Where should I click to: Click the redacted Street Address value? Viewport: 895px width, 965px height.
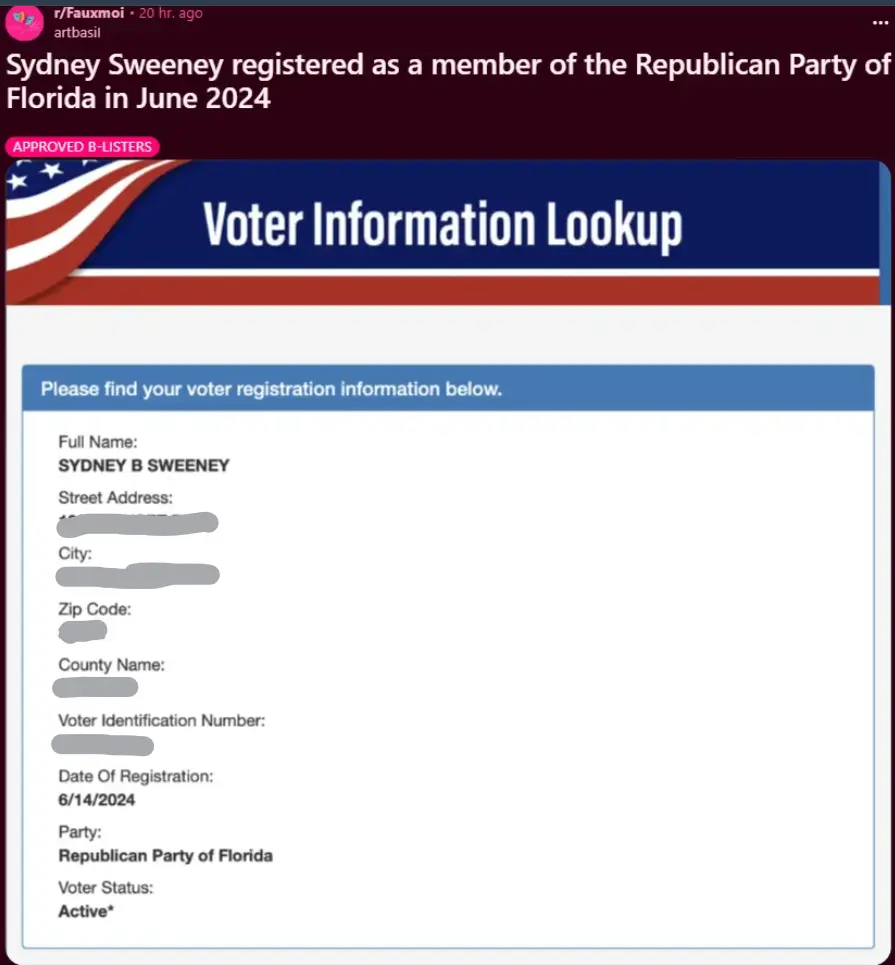point(137,521)
